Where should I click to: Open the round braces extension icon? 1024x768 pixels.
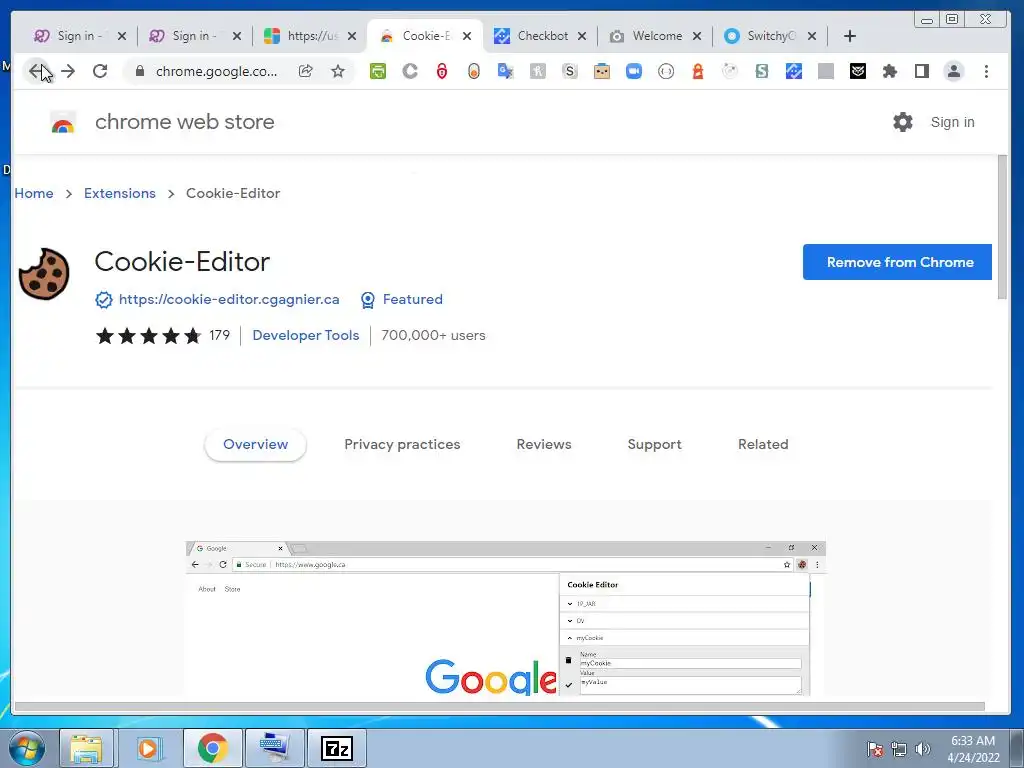coord(665,71)
